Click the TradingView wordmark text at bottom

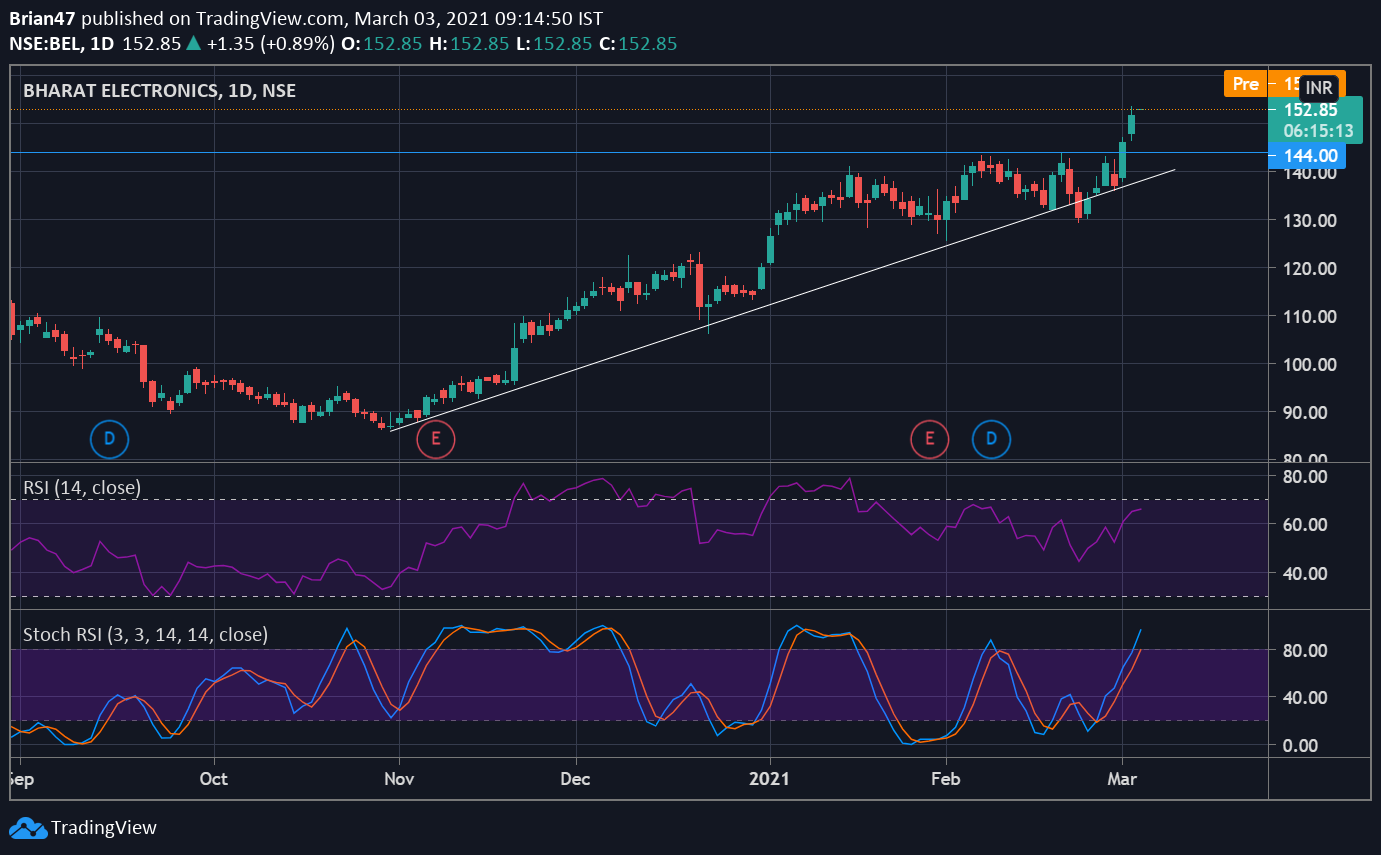click(x=104, y=828)
